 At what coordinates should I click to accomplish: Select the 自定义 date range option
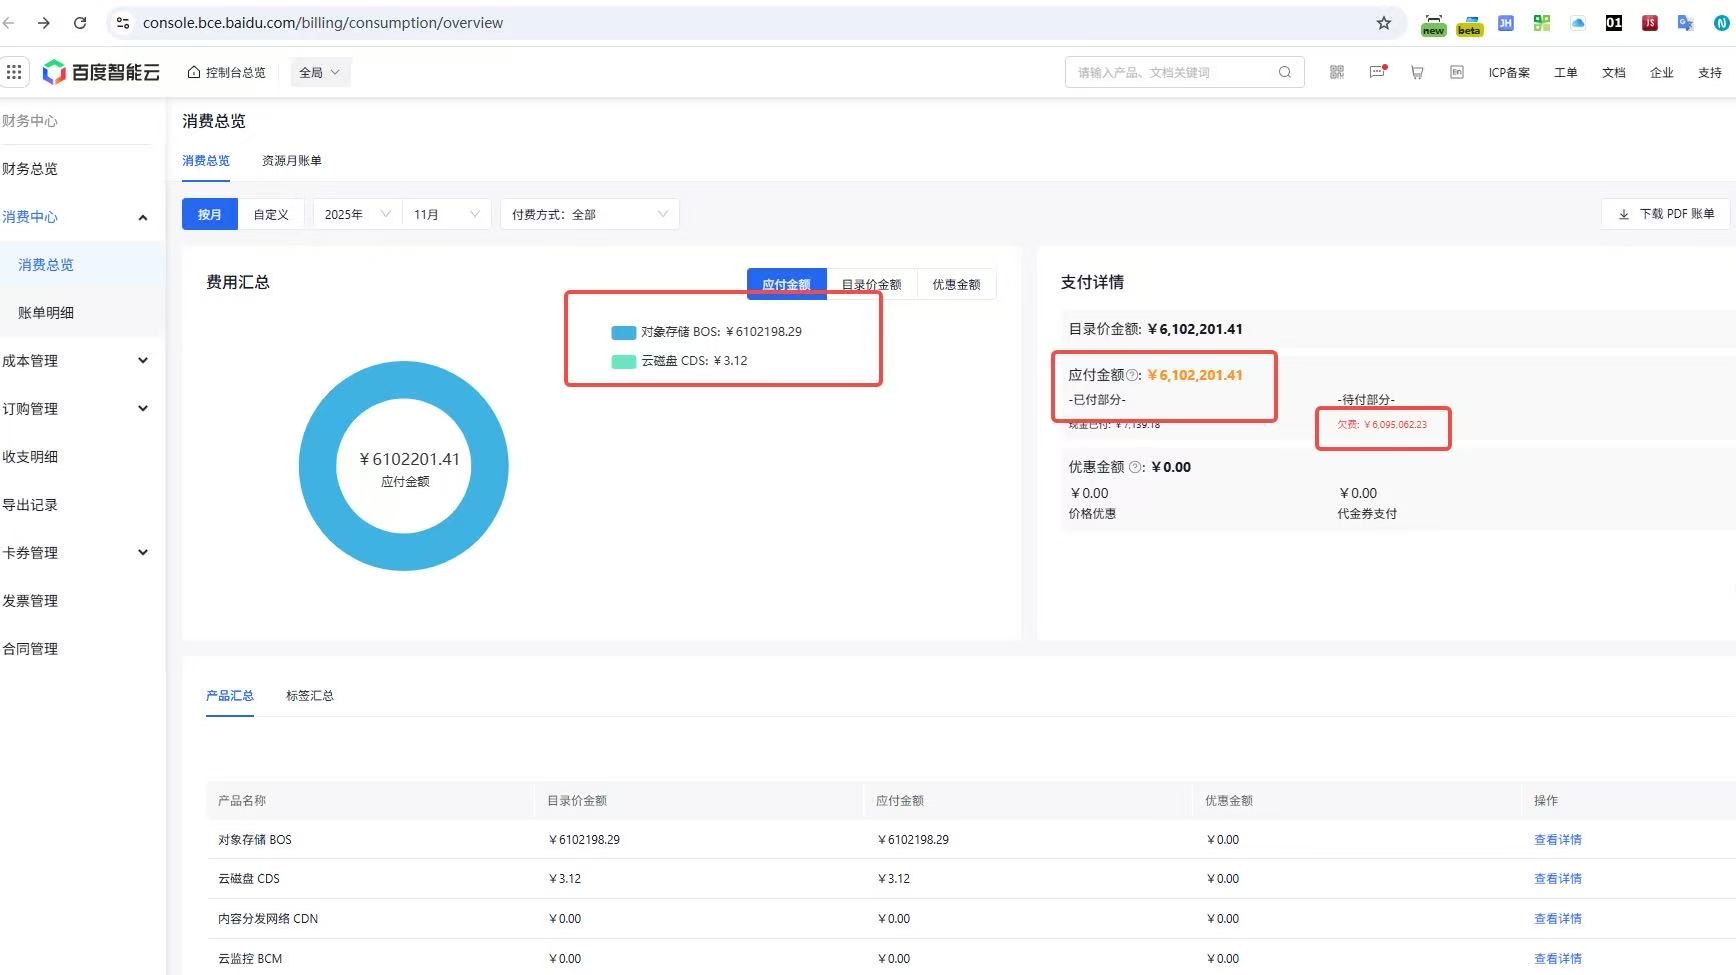[271, 215]
